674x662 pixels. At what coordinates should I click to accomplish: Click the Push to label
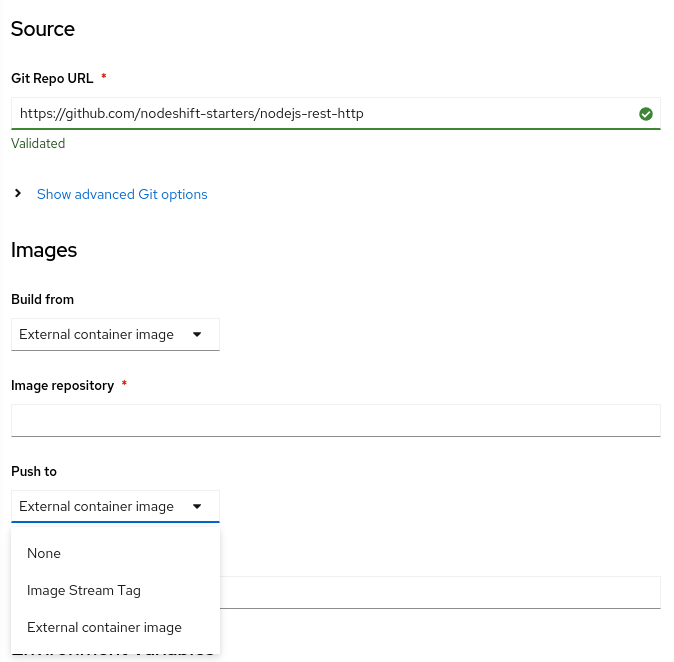34,472
